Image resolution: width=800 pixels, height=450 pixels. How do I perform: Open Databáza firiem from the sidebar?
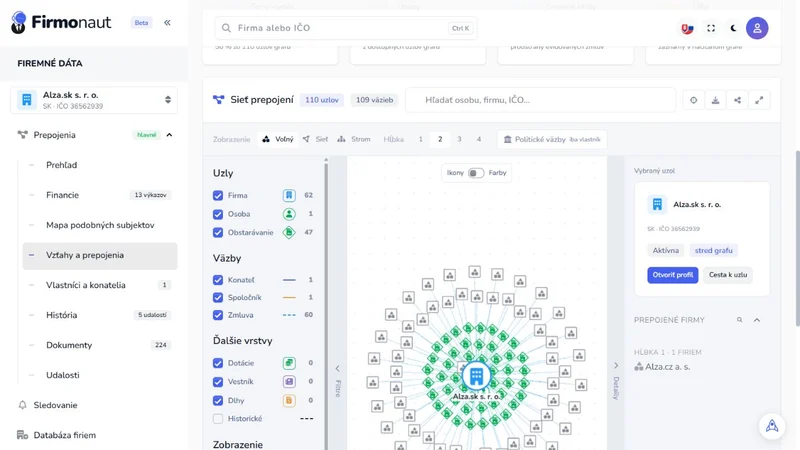(x=64, y=435)
